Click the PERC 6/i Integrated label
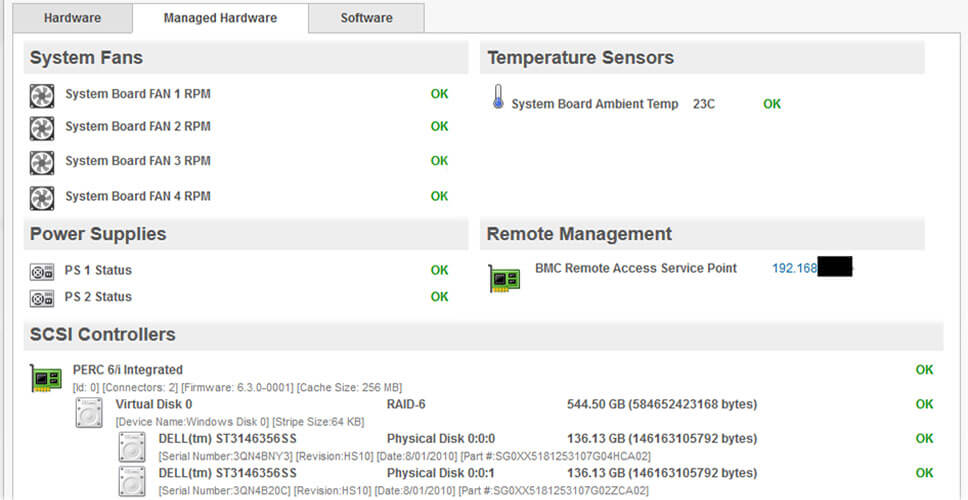Viewport: 968px width, 500px height. click(128, 370)
